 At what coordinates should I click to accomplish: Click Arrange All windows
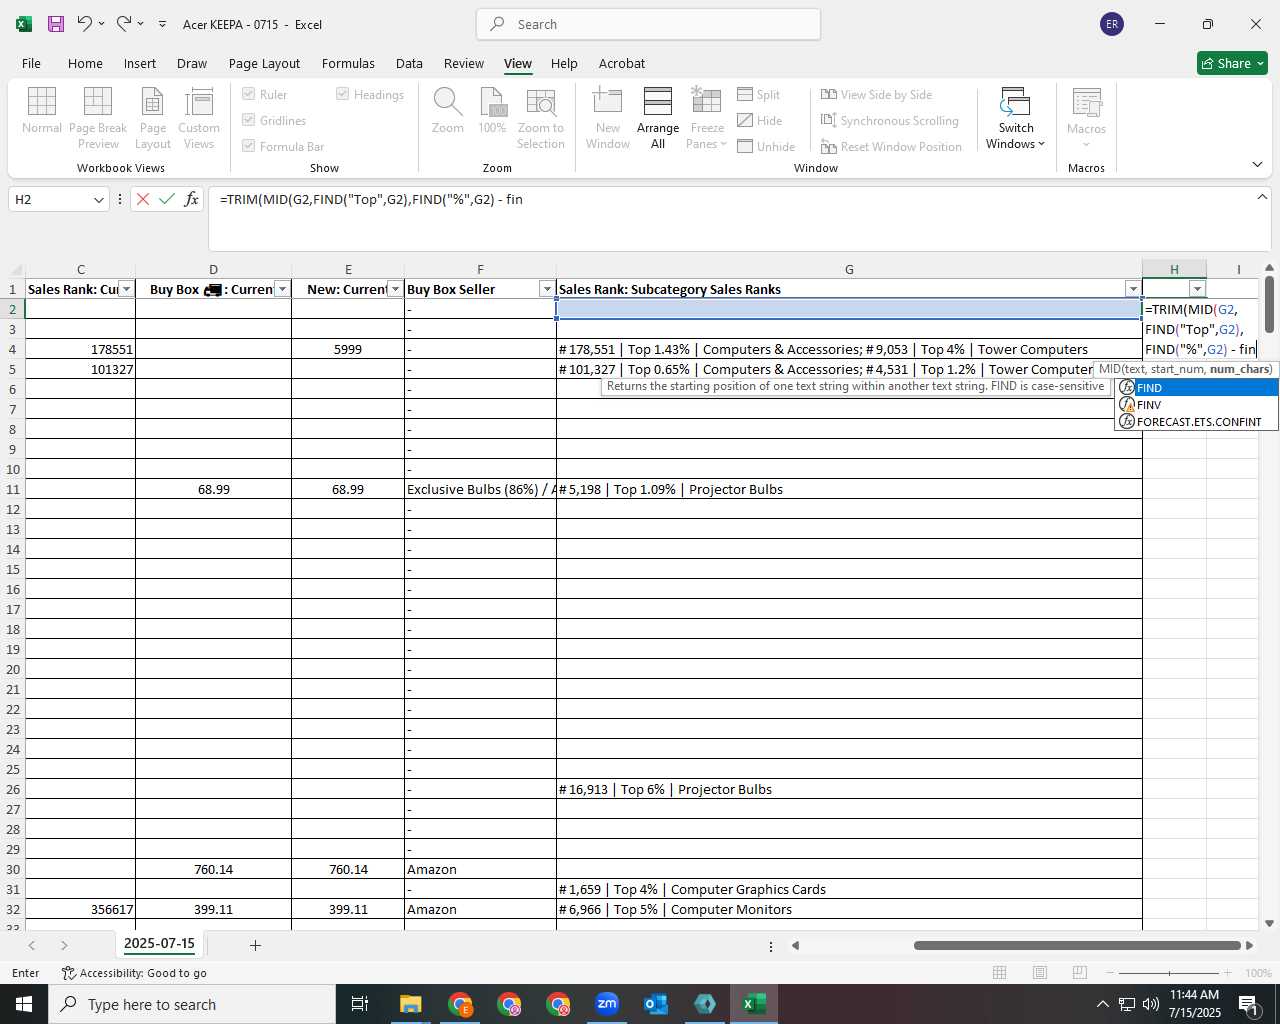pos(658,118)
